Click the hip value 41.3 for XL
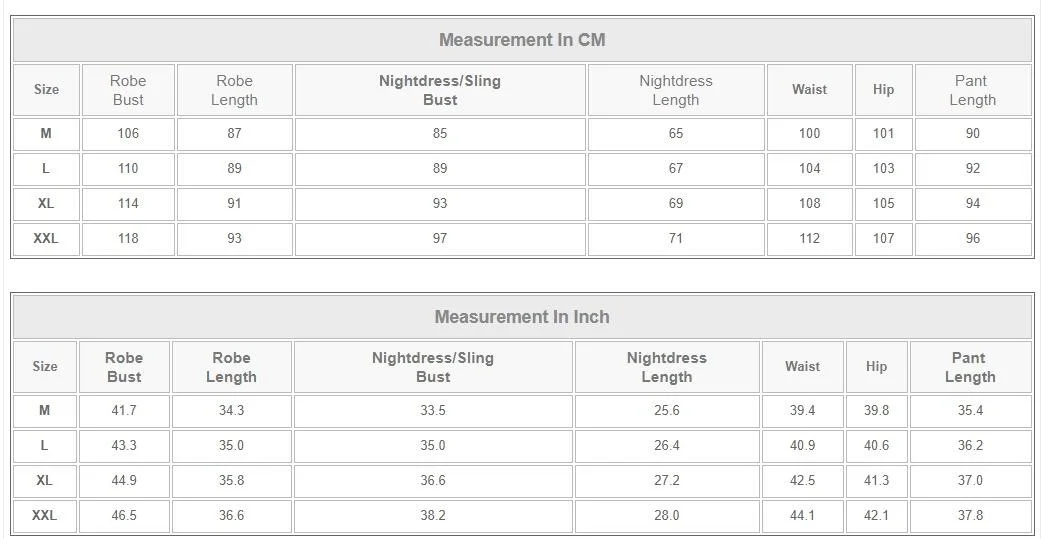This screenshot has width=1041, height=539. tap(876, 480)
